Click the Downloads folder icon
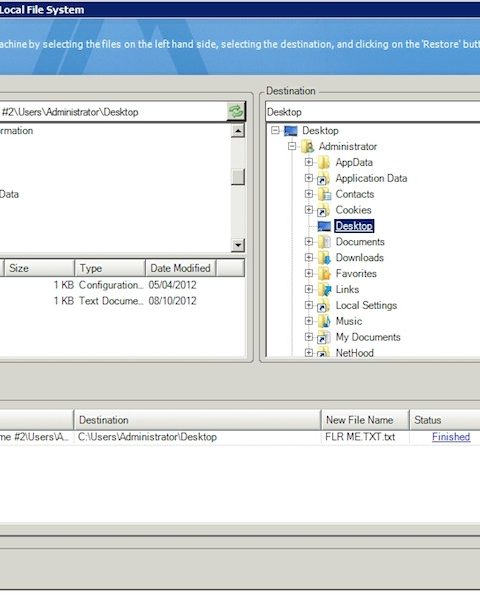 [324, 258]
